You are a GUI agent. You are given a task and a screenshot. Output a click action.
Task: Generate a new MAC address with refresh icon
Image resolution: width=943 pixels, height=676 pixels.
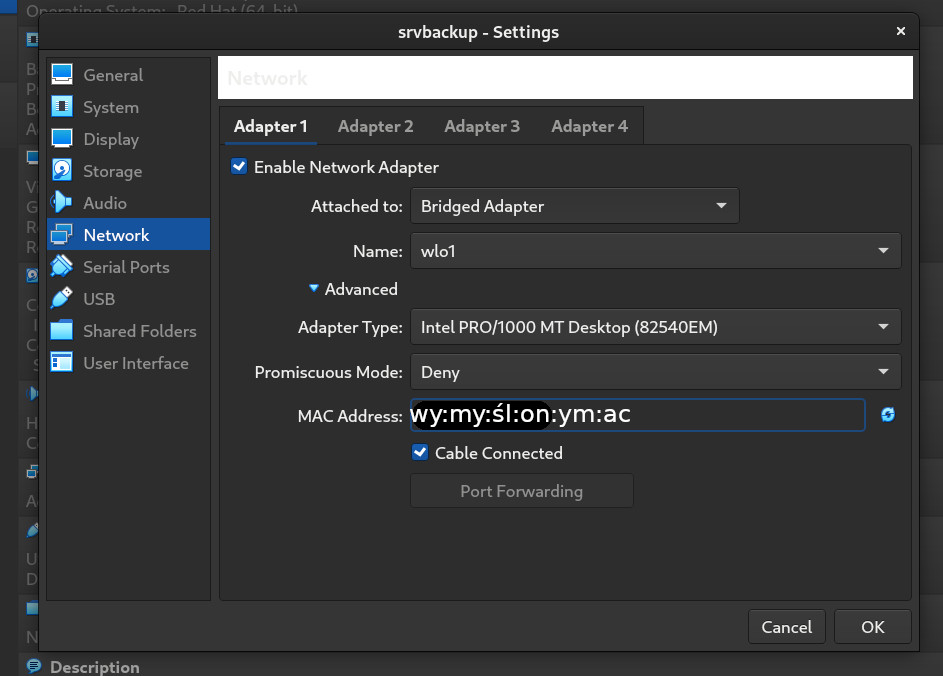point(887,415)
